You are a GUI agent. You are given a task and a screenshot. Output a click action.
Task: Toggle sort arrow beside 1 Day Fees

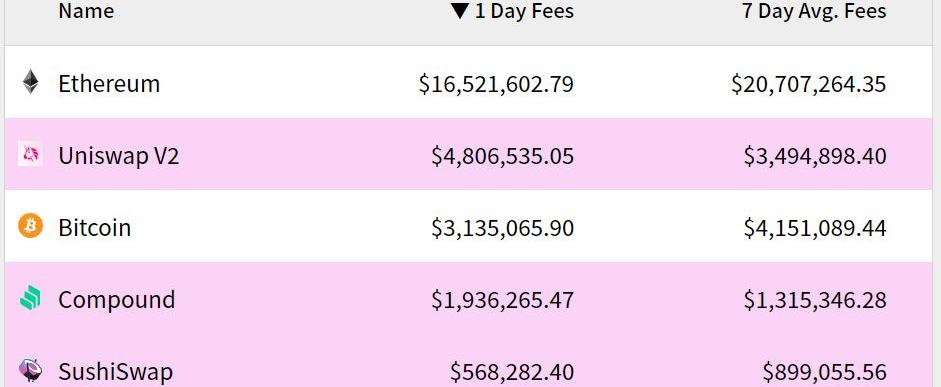[460, 11]
